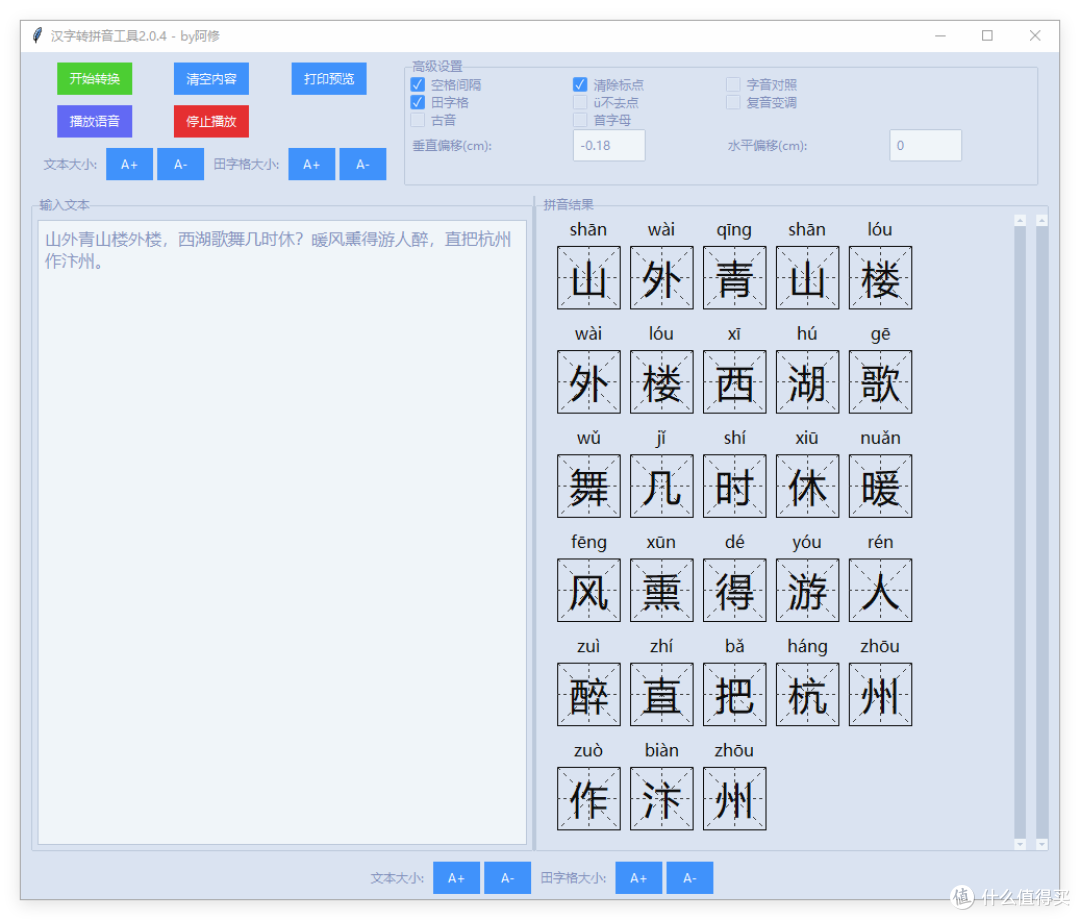Screen dimensions: 1080x920
Task: Click the feather app icon in title bar
Action: (x=38, y=35)
